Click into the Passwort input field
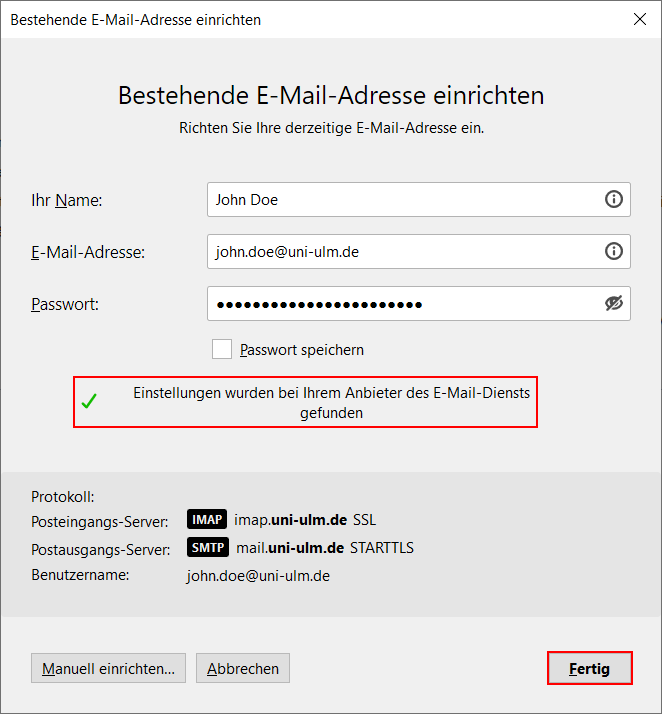Screen dimensions: 662x714 click(400, 304)
